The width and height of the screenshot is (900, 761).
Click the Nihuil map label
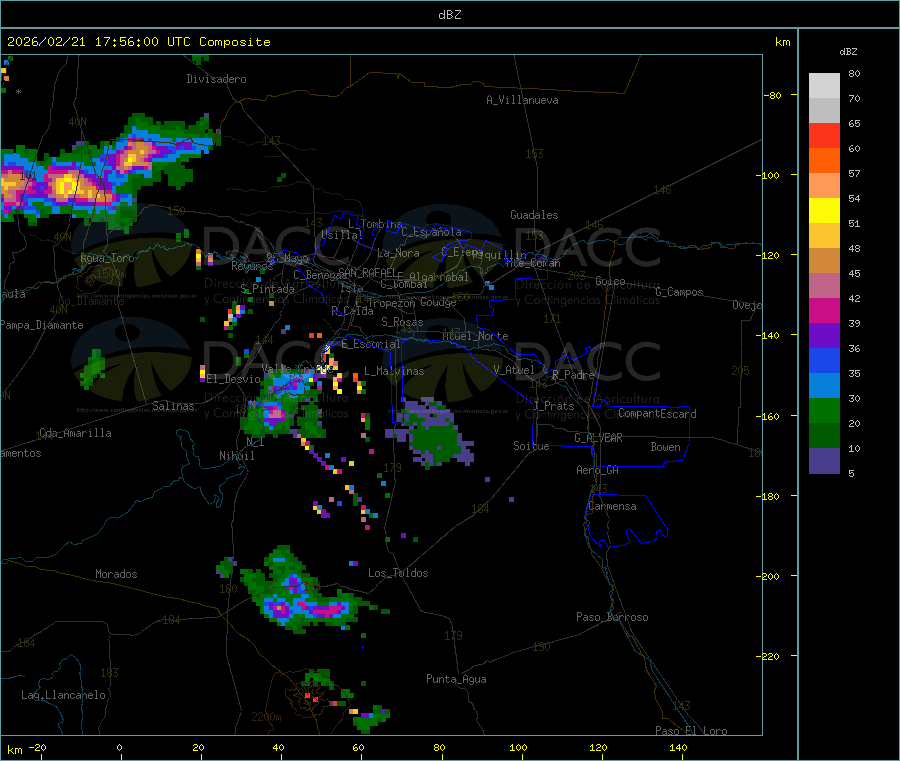click(x=237, y=456)
